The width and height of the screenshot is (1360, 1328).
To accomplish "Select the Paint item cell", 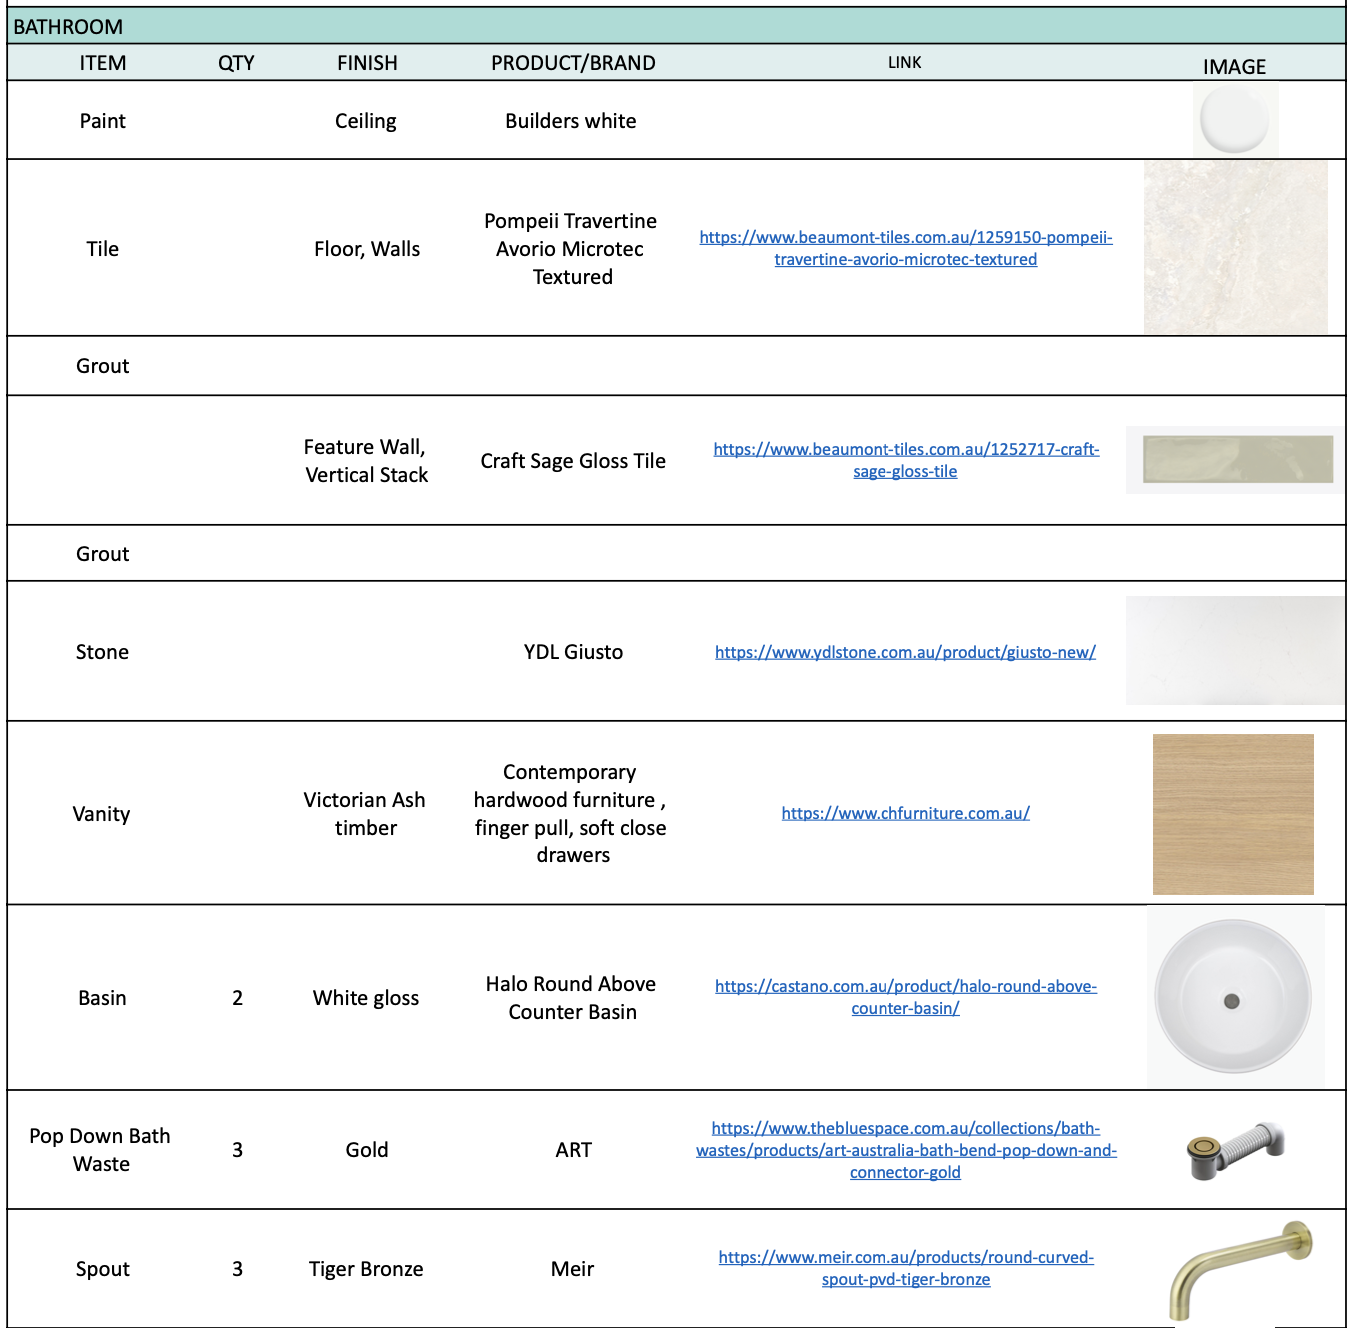I will (103, 121).
